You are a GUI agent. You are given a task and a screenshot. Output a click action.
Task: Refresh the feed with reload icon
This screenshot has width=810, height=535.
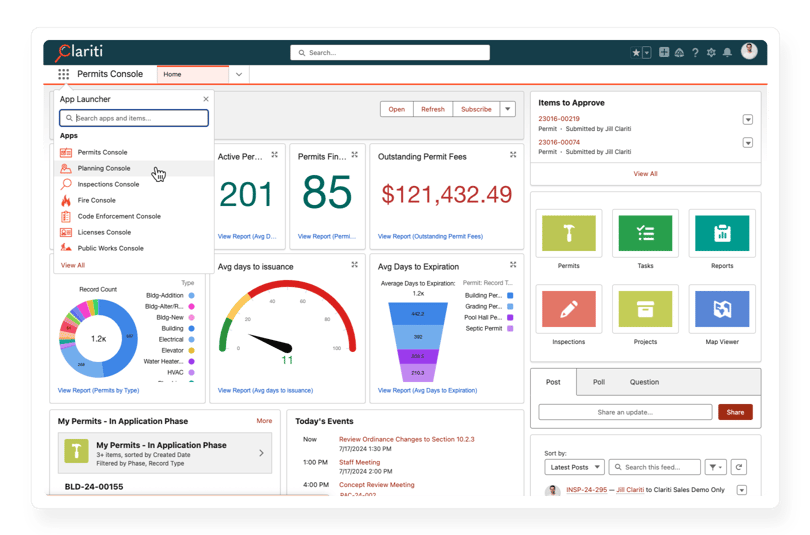click(x=738, y=467)
